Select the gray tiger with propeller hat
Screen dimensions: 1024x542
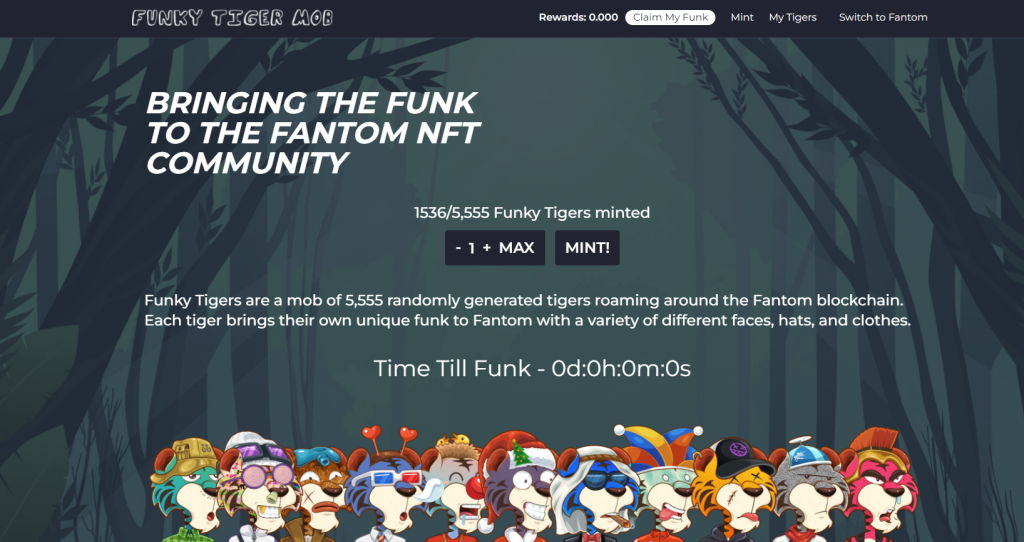click(x=807, y=490)
